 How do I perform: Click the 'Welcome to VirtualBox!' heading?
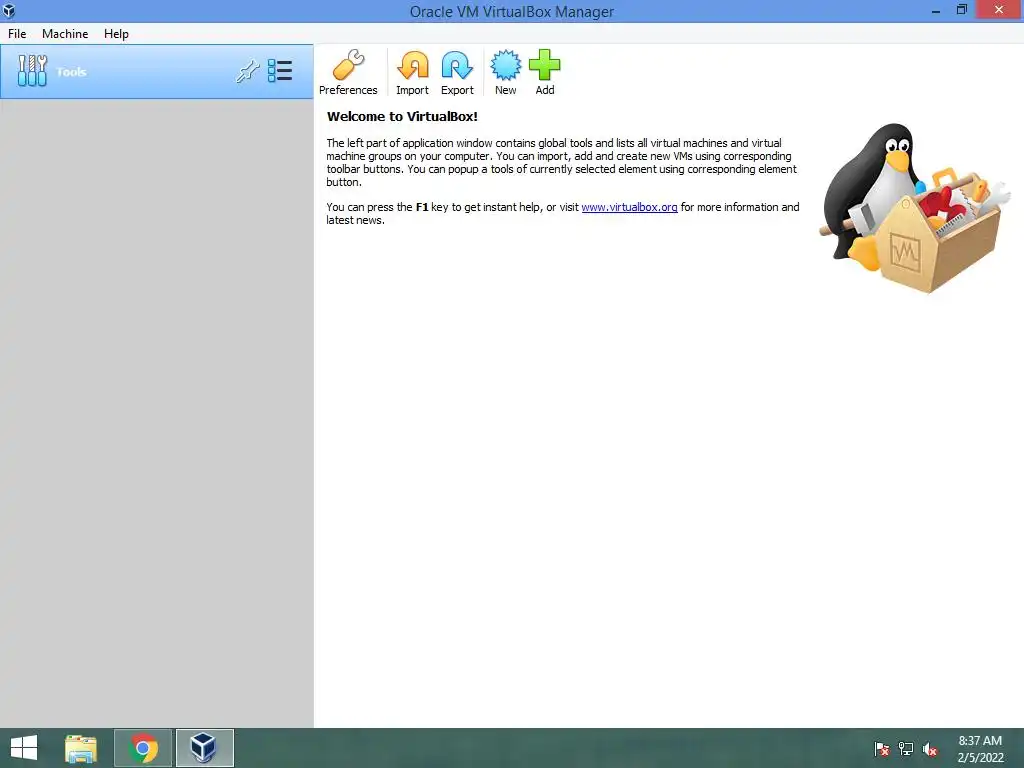point(402,117)
